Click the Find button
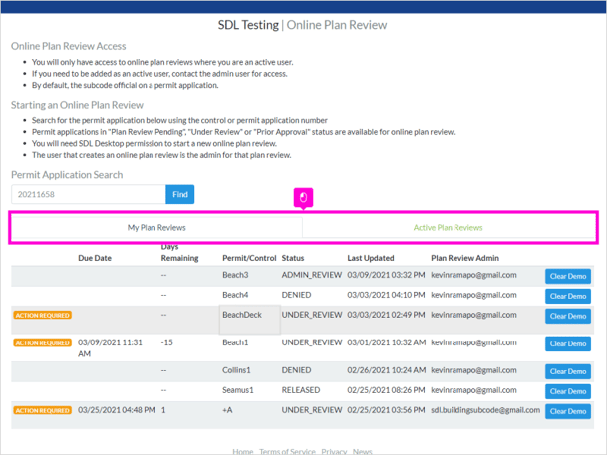 [x=180, y=194]
